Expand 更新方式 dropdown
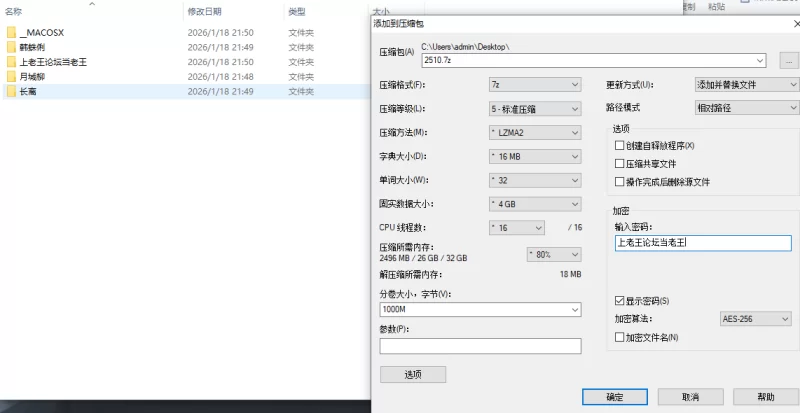The image size is (800, 413). click(747, 85)
